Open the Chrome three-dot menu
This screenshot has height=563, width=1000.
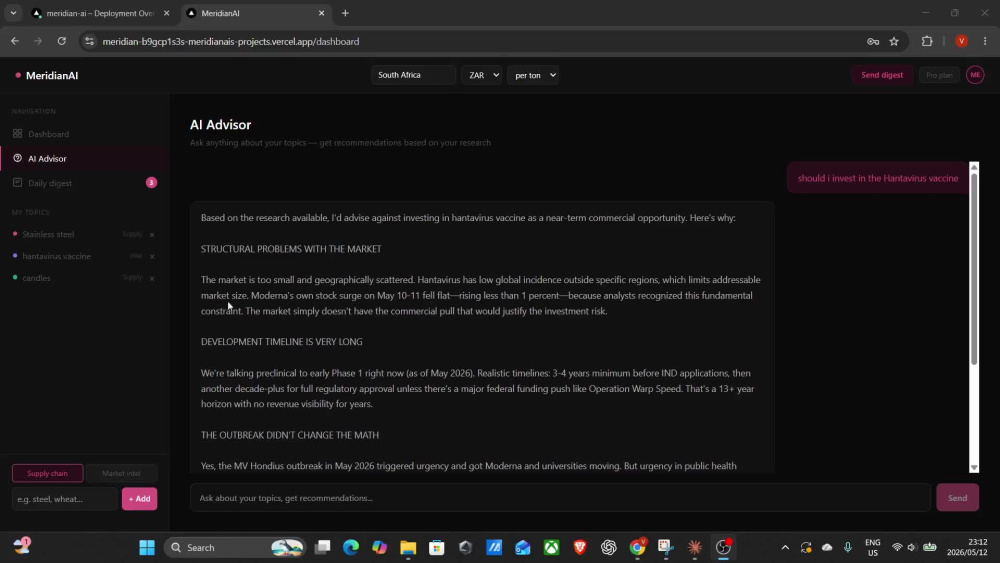tap(985, 41)
